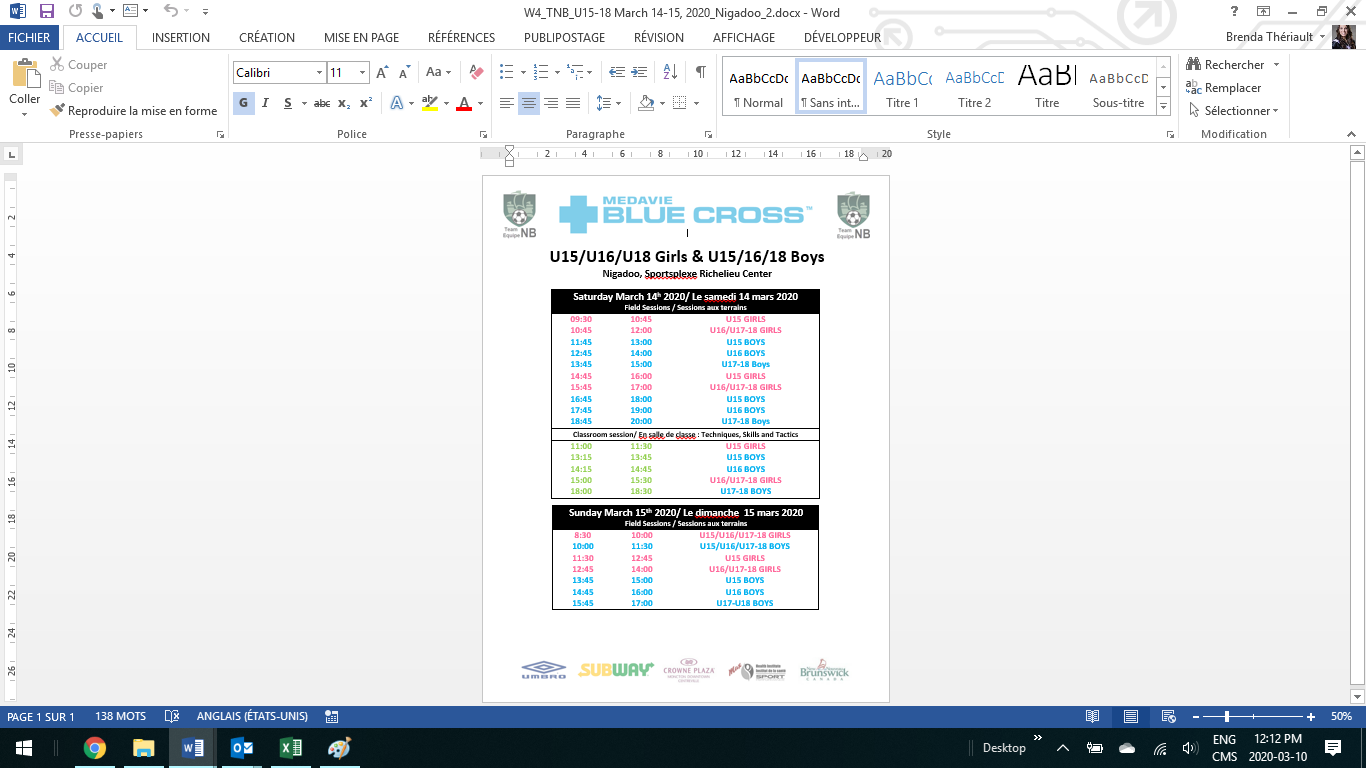The width and height of the screenshot is (1366, 768).
Task: Click the 138 MOTS word count
Action: [120, 717]
